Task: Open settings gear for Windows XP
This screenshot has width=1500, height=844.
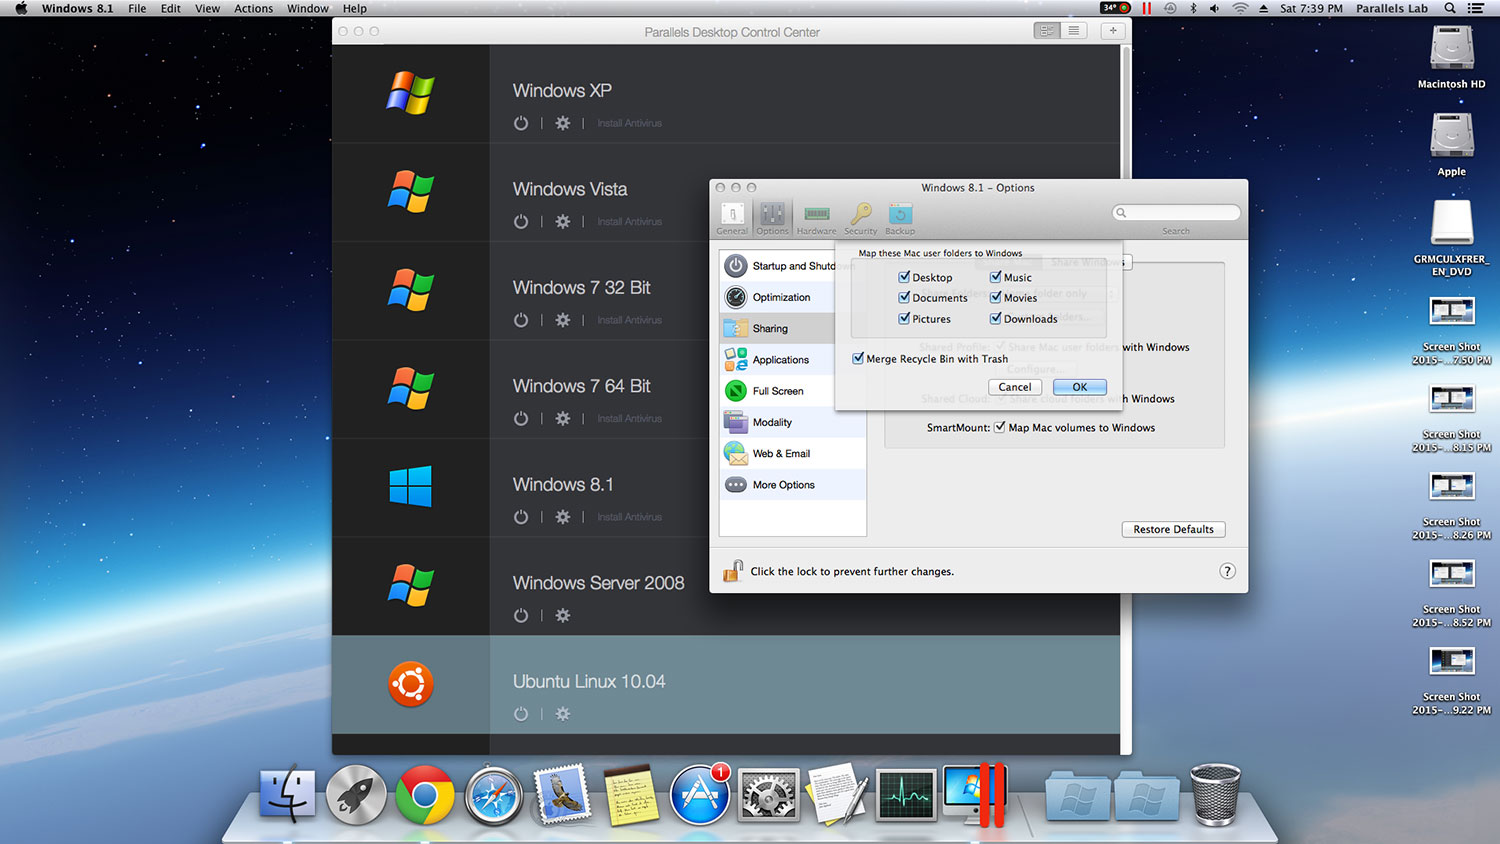Action: [x=563, y=123]
